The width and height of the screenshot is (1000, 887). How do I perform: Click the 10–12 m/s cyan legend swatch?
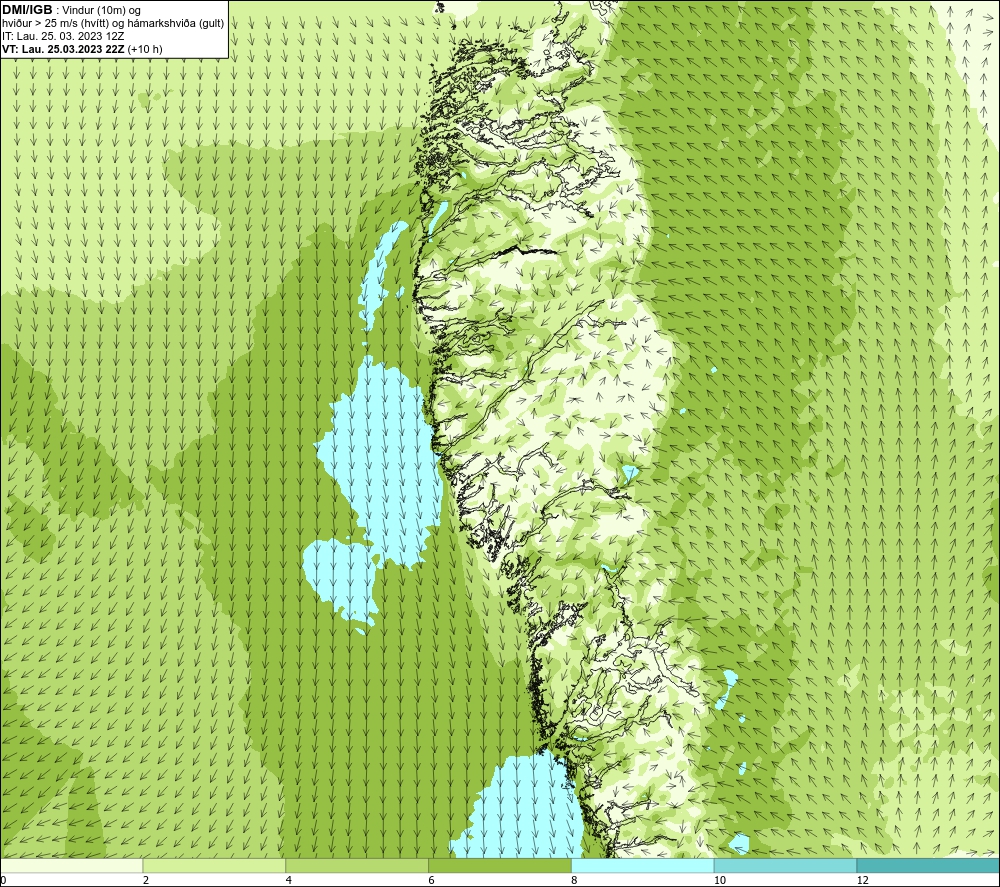coord(786,865)
